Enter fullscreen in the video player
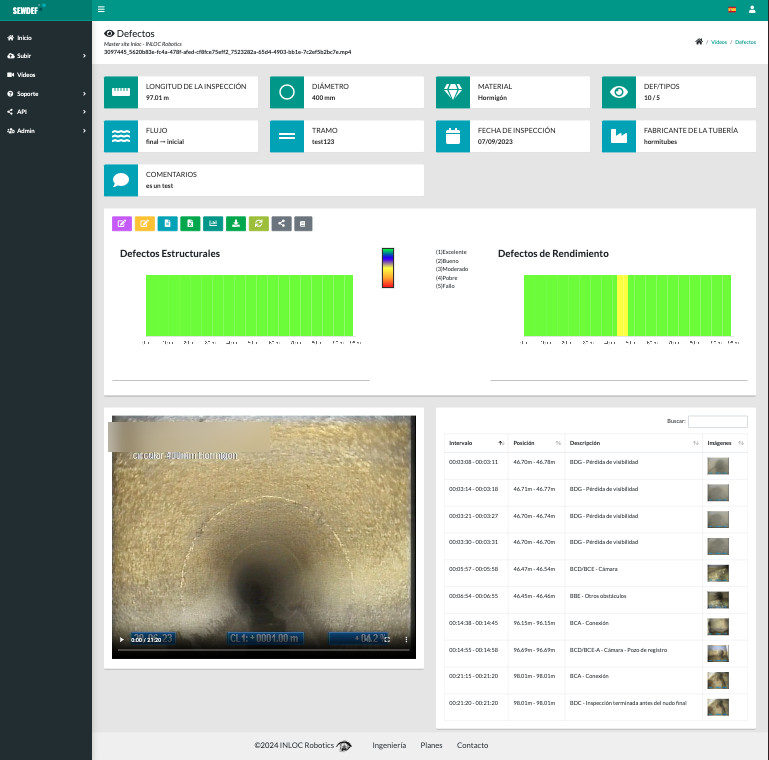This screenshot has width=769, height=760. click(387, 639)
